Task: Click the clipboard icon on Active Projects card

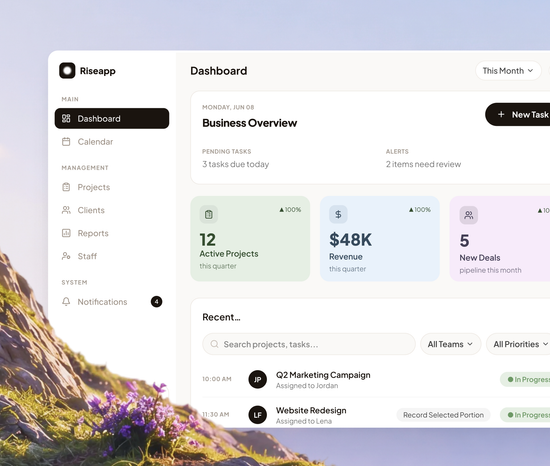Action: [x=209, y=214]
